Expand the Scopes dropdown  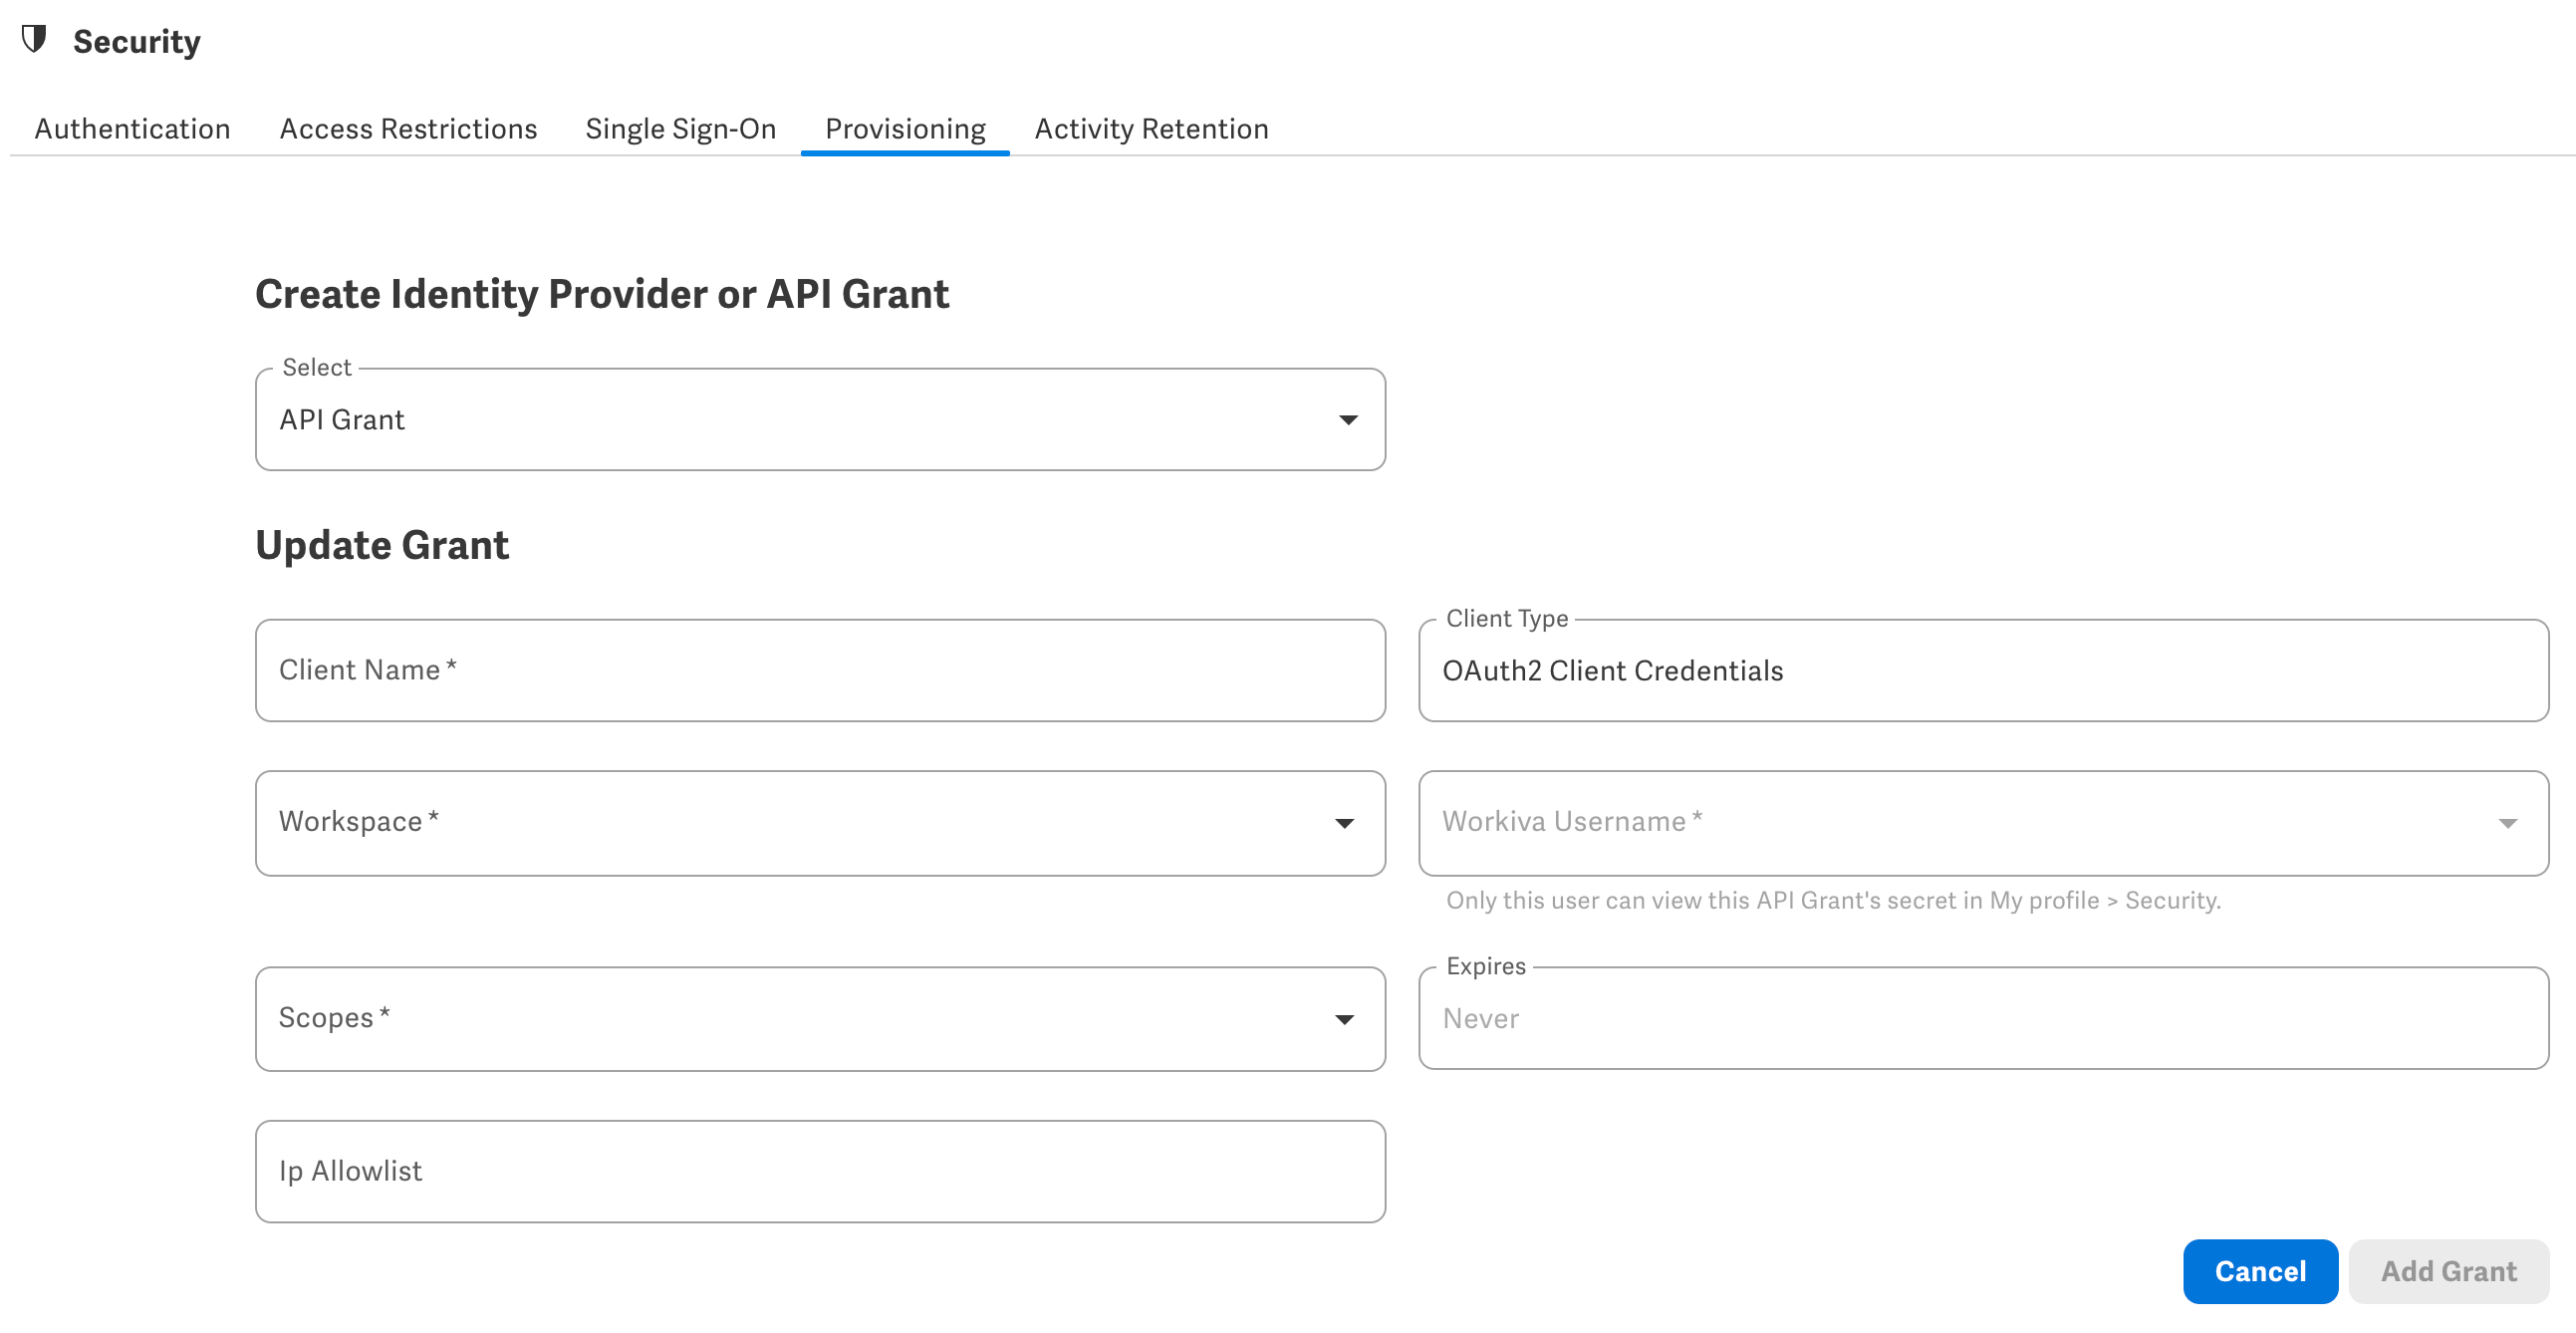(x=820, y=1019)
